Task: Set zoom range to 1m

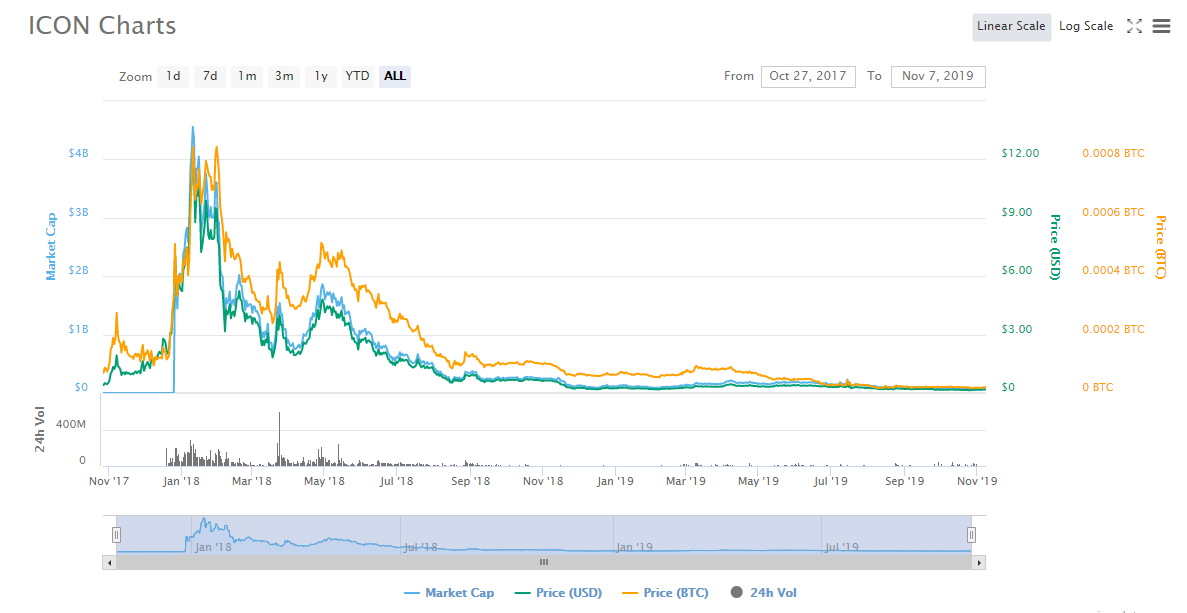Action: 247,76
